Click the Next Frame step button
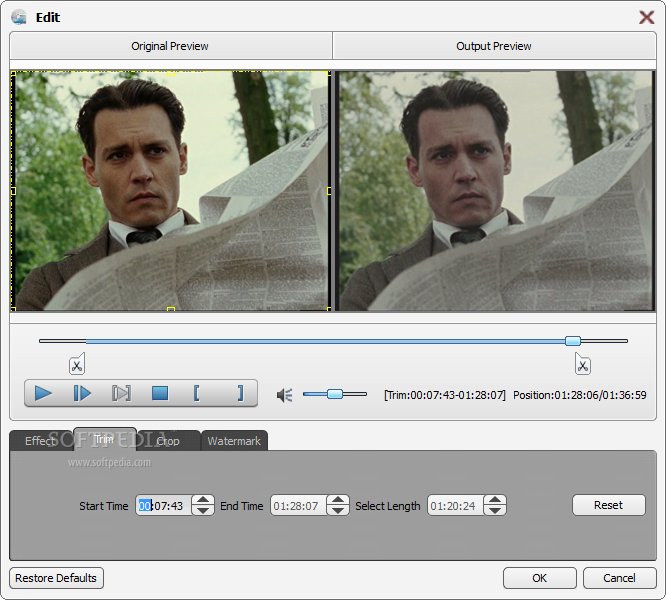Viewport: 666px width, 600px height. click(82, 393)
